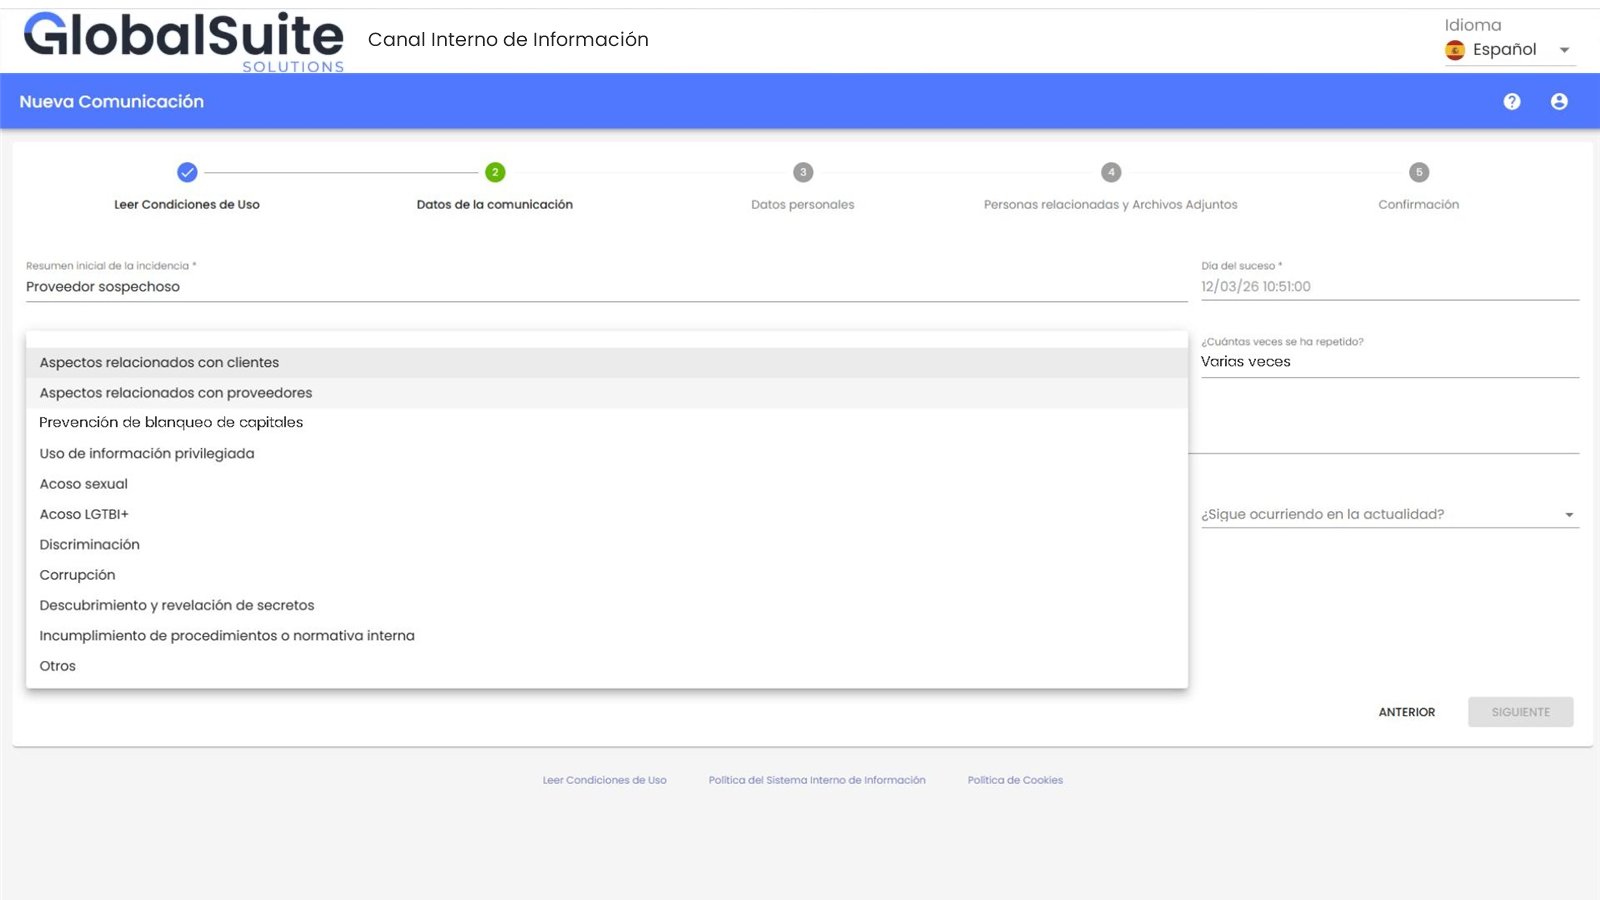Open the help question mark icon
Viewport: 1600px width, 900px height.
click(x=1512, y=101)
